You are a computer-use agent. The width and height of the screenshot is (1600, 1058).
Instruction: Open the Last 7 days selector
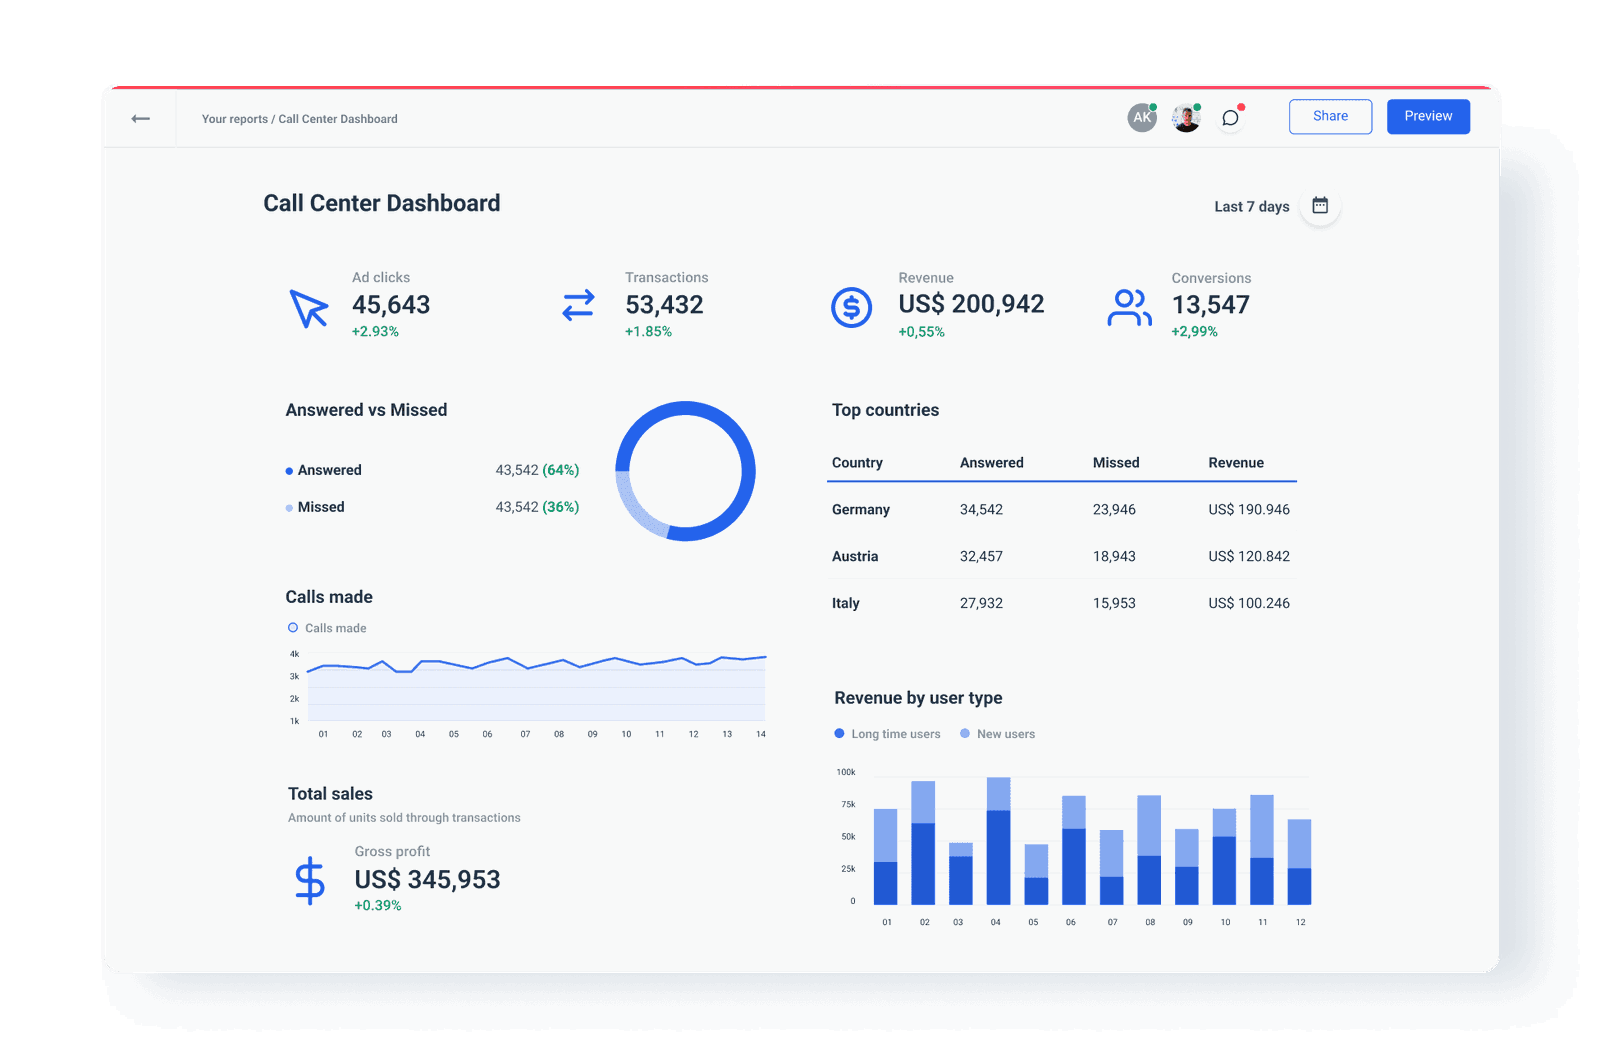click(1251, 206)
